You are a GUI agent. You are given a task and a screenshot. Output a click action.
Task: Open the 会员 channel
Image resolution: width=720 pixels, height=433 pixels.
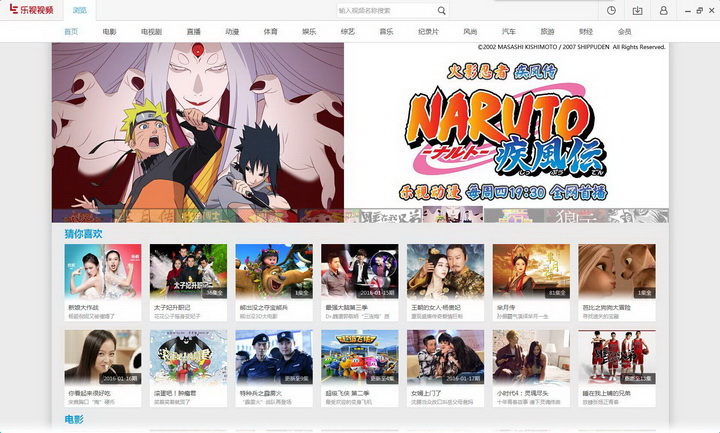pyautogui.click(x=624, y=32)
